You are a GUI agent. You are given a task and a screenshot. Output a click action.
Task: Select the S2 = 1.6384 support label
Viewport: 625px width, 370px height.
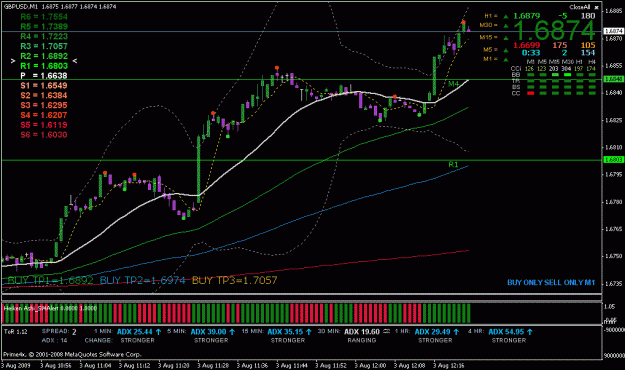[44, 96]
